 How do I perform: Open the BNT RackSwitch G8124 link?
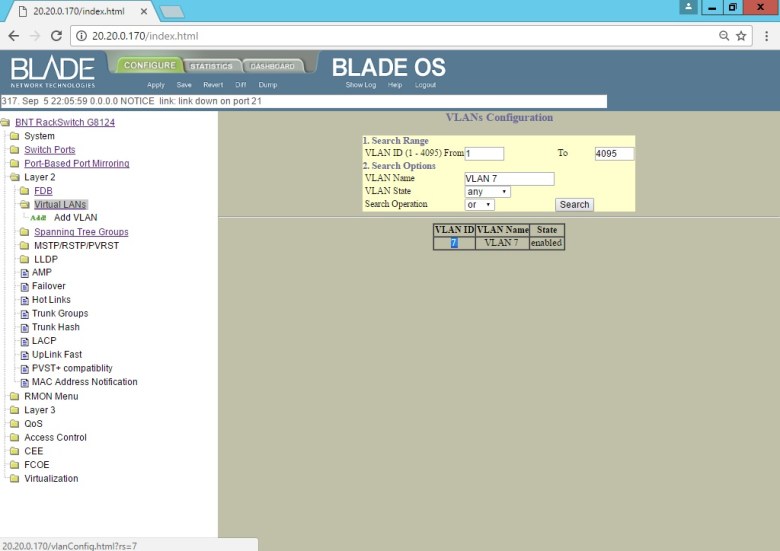(65, 122)
